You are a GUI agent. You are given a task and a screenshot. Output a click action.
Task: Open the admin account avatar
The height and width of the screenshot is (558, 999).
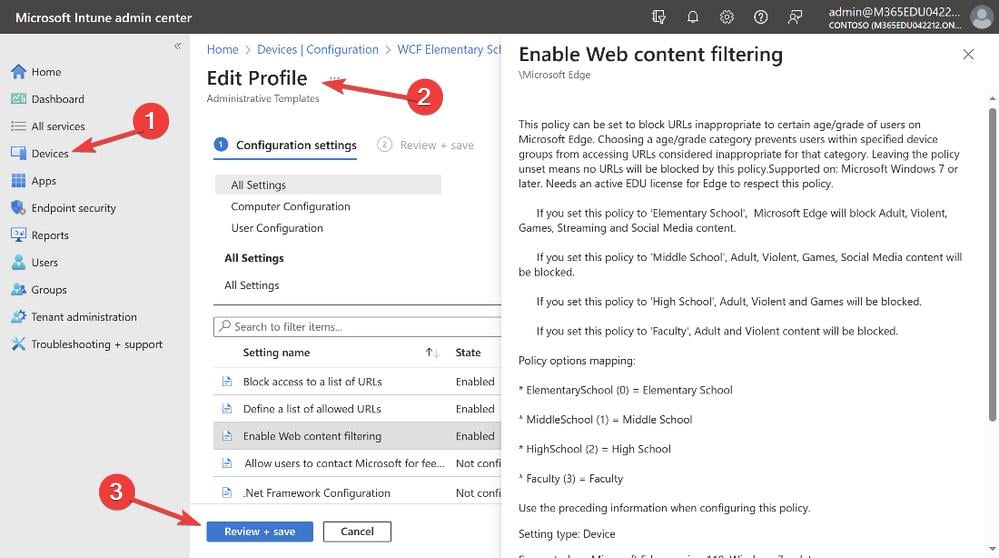coord(981,17)
